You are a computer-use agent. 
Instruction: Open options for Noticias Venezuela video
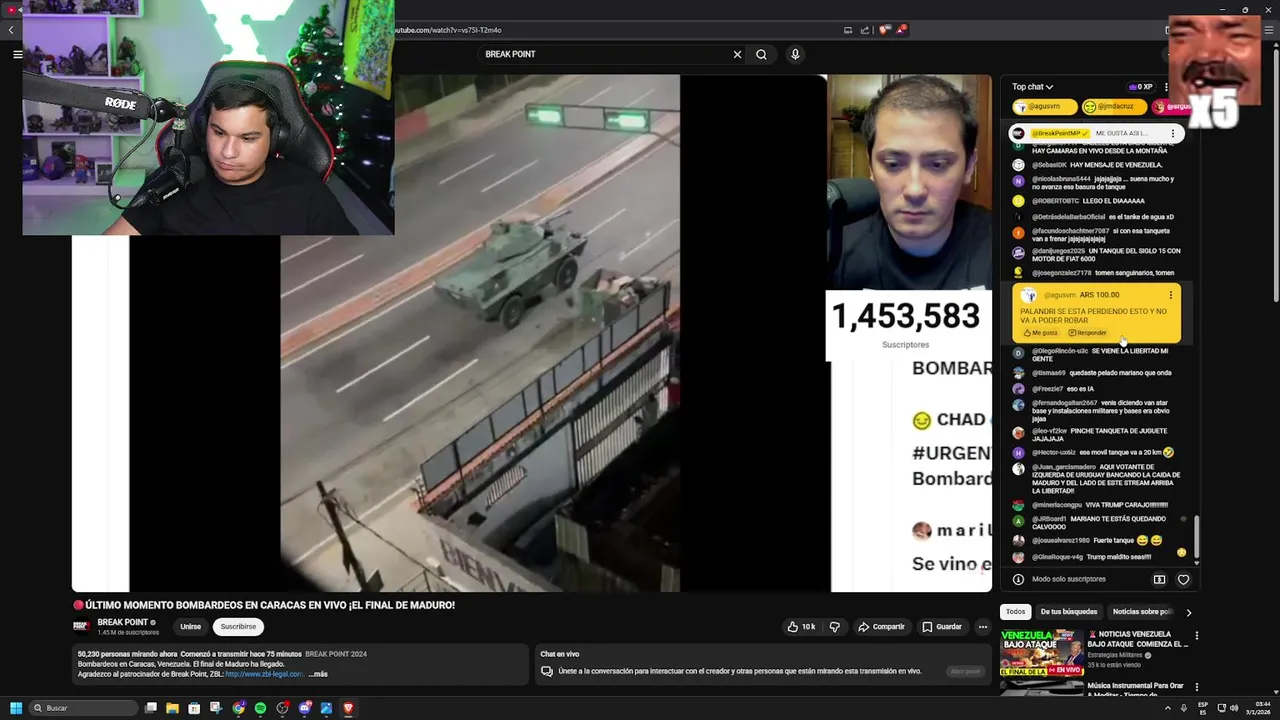point(1196,636)
